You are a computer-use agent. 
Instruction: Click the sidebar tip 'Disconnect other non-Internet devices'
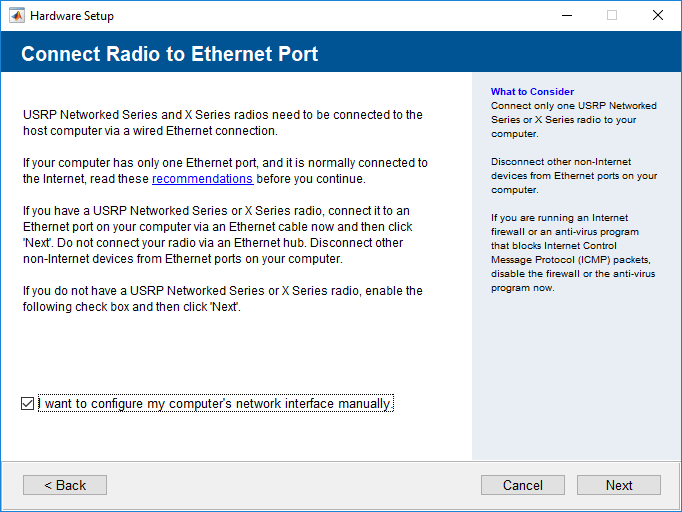[573, 175]
